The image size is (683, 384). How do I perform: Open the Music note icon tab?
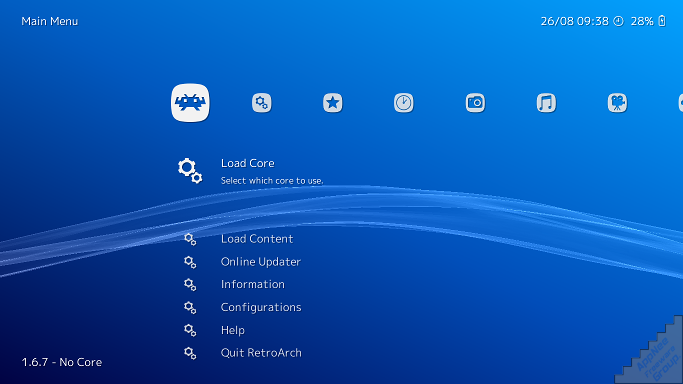[x=546, y=103]
